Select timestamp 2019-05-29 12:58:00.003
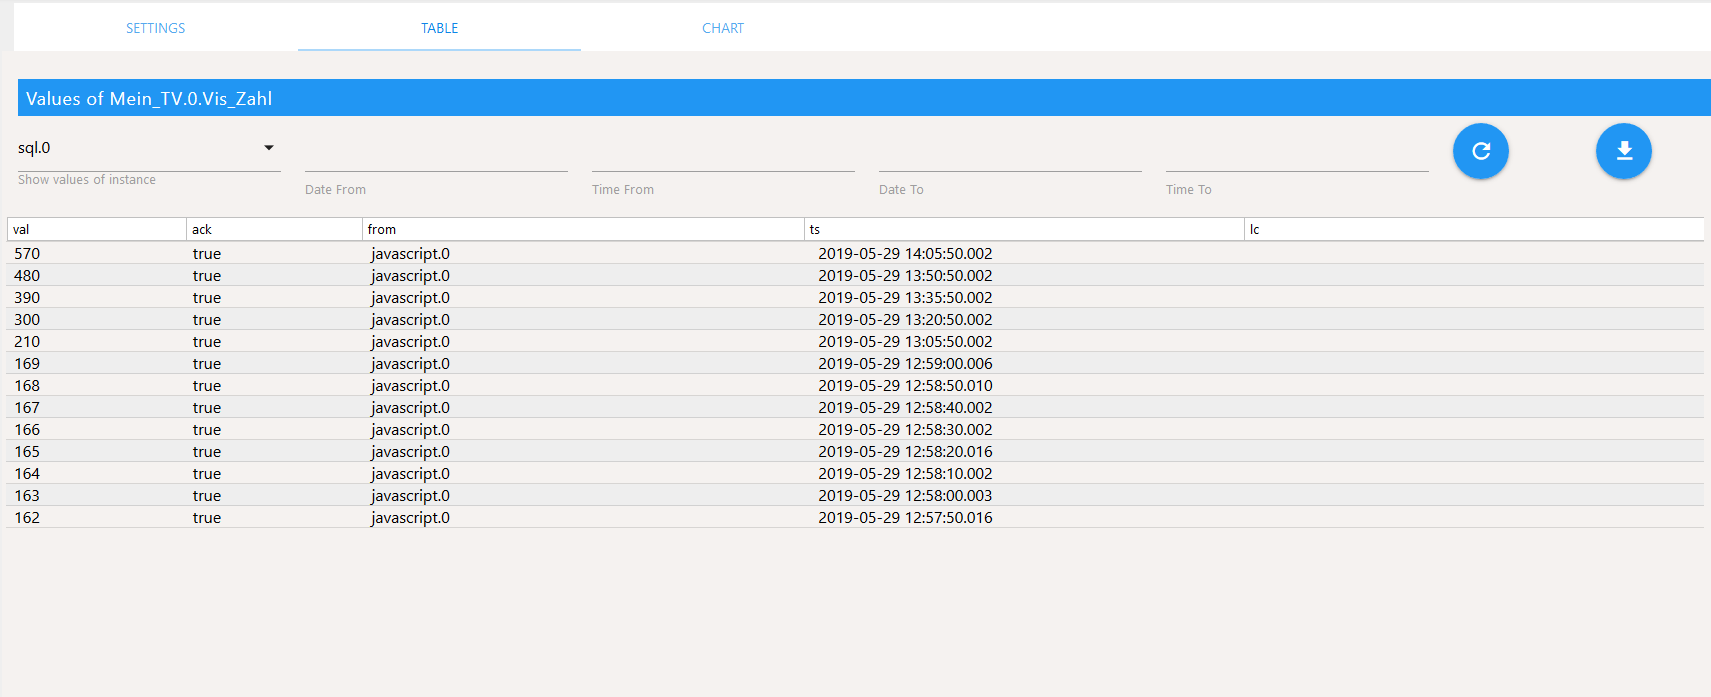The height and width of the screenshot is (697, 1711). [905, 496]
